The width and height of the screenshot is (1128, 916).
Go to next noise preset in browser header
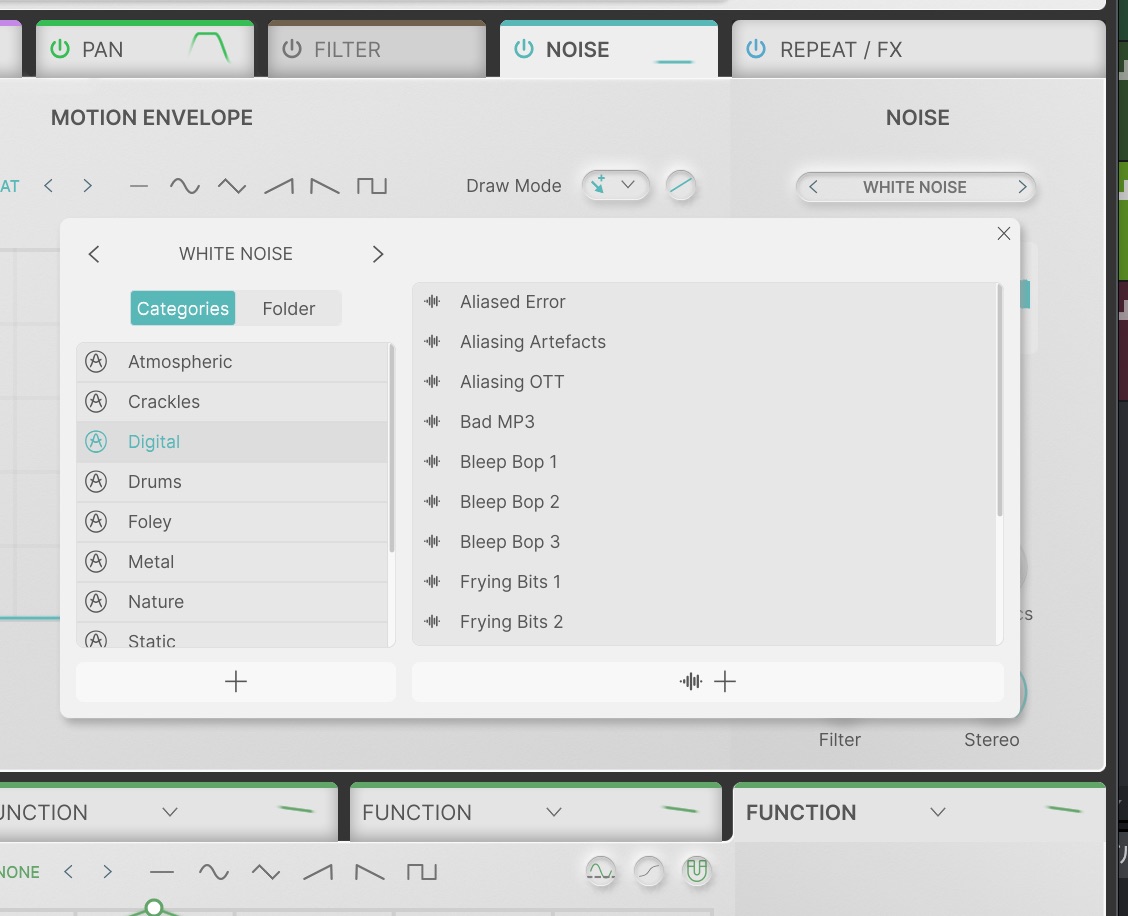coord(377,254)
